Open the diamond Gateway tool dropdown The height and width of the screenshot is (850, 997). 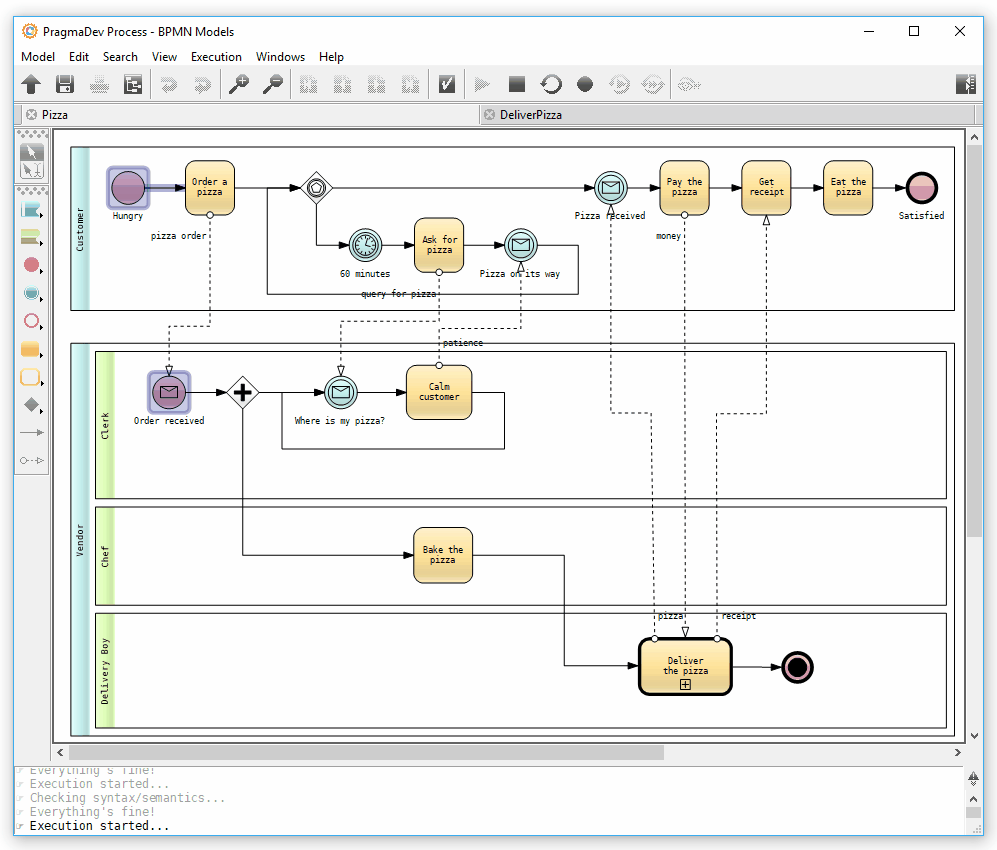point(32,405)
